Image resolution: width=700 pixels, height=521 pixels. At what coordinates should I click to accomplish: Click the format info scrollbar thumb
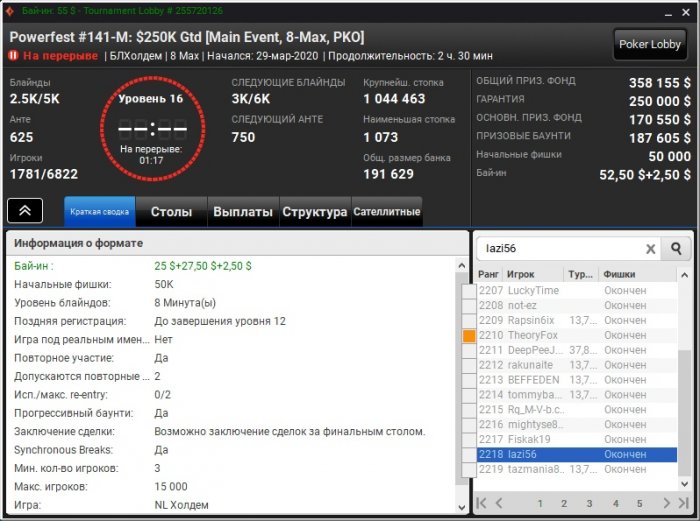click(x=462, y=378)
